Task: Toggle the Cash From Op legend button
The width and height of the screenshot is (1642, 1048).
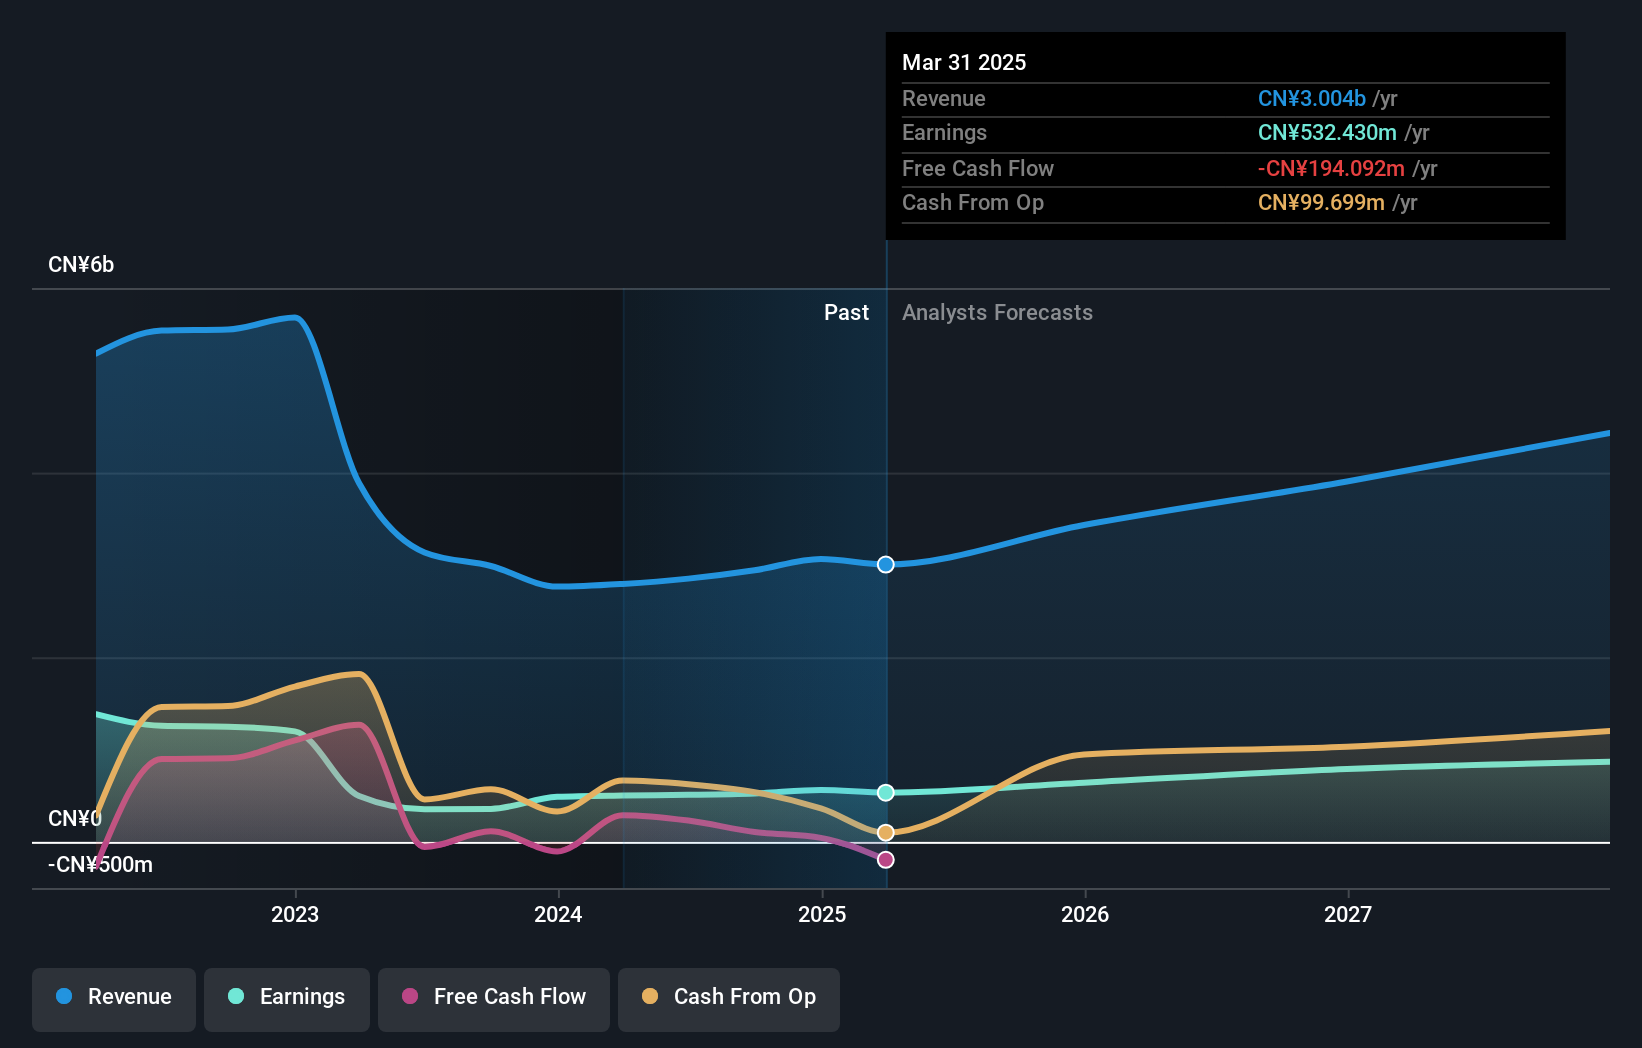Action: 729,999
